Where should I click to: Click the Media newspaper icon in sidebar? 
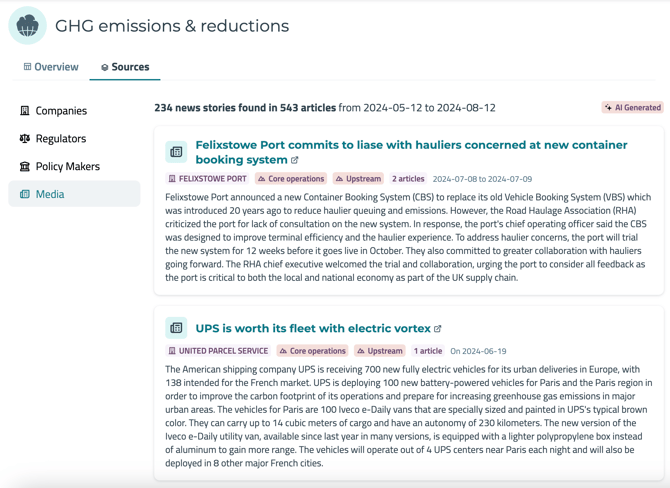point(25,194)
